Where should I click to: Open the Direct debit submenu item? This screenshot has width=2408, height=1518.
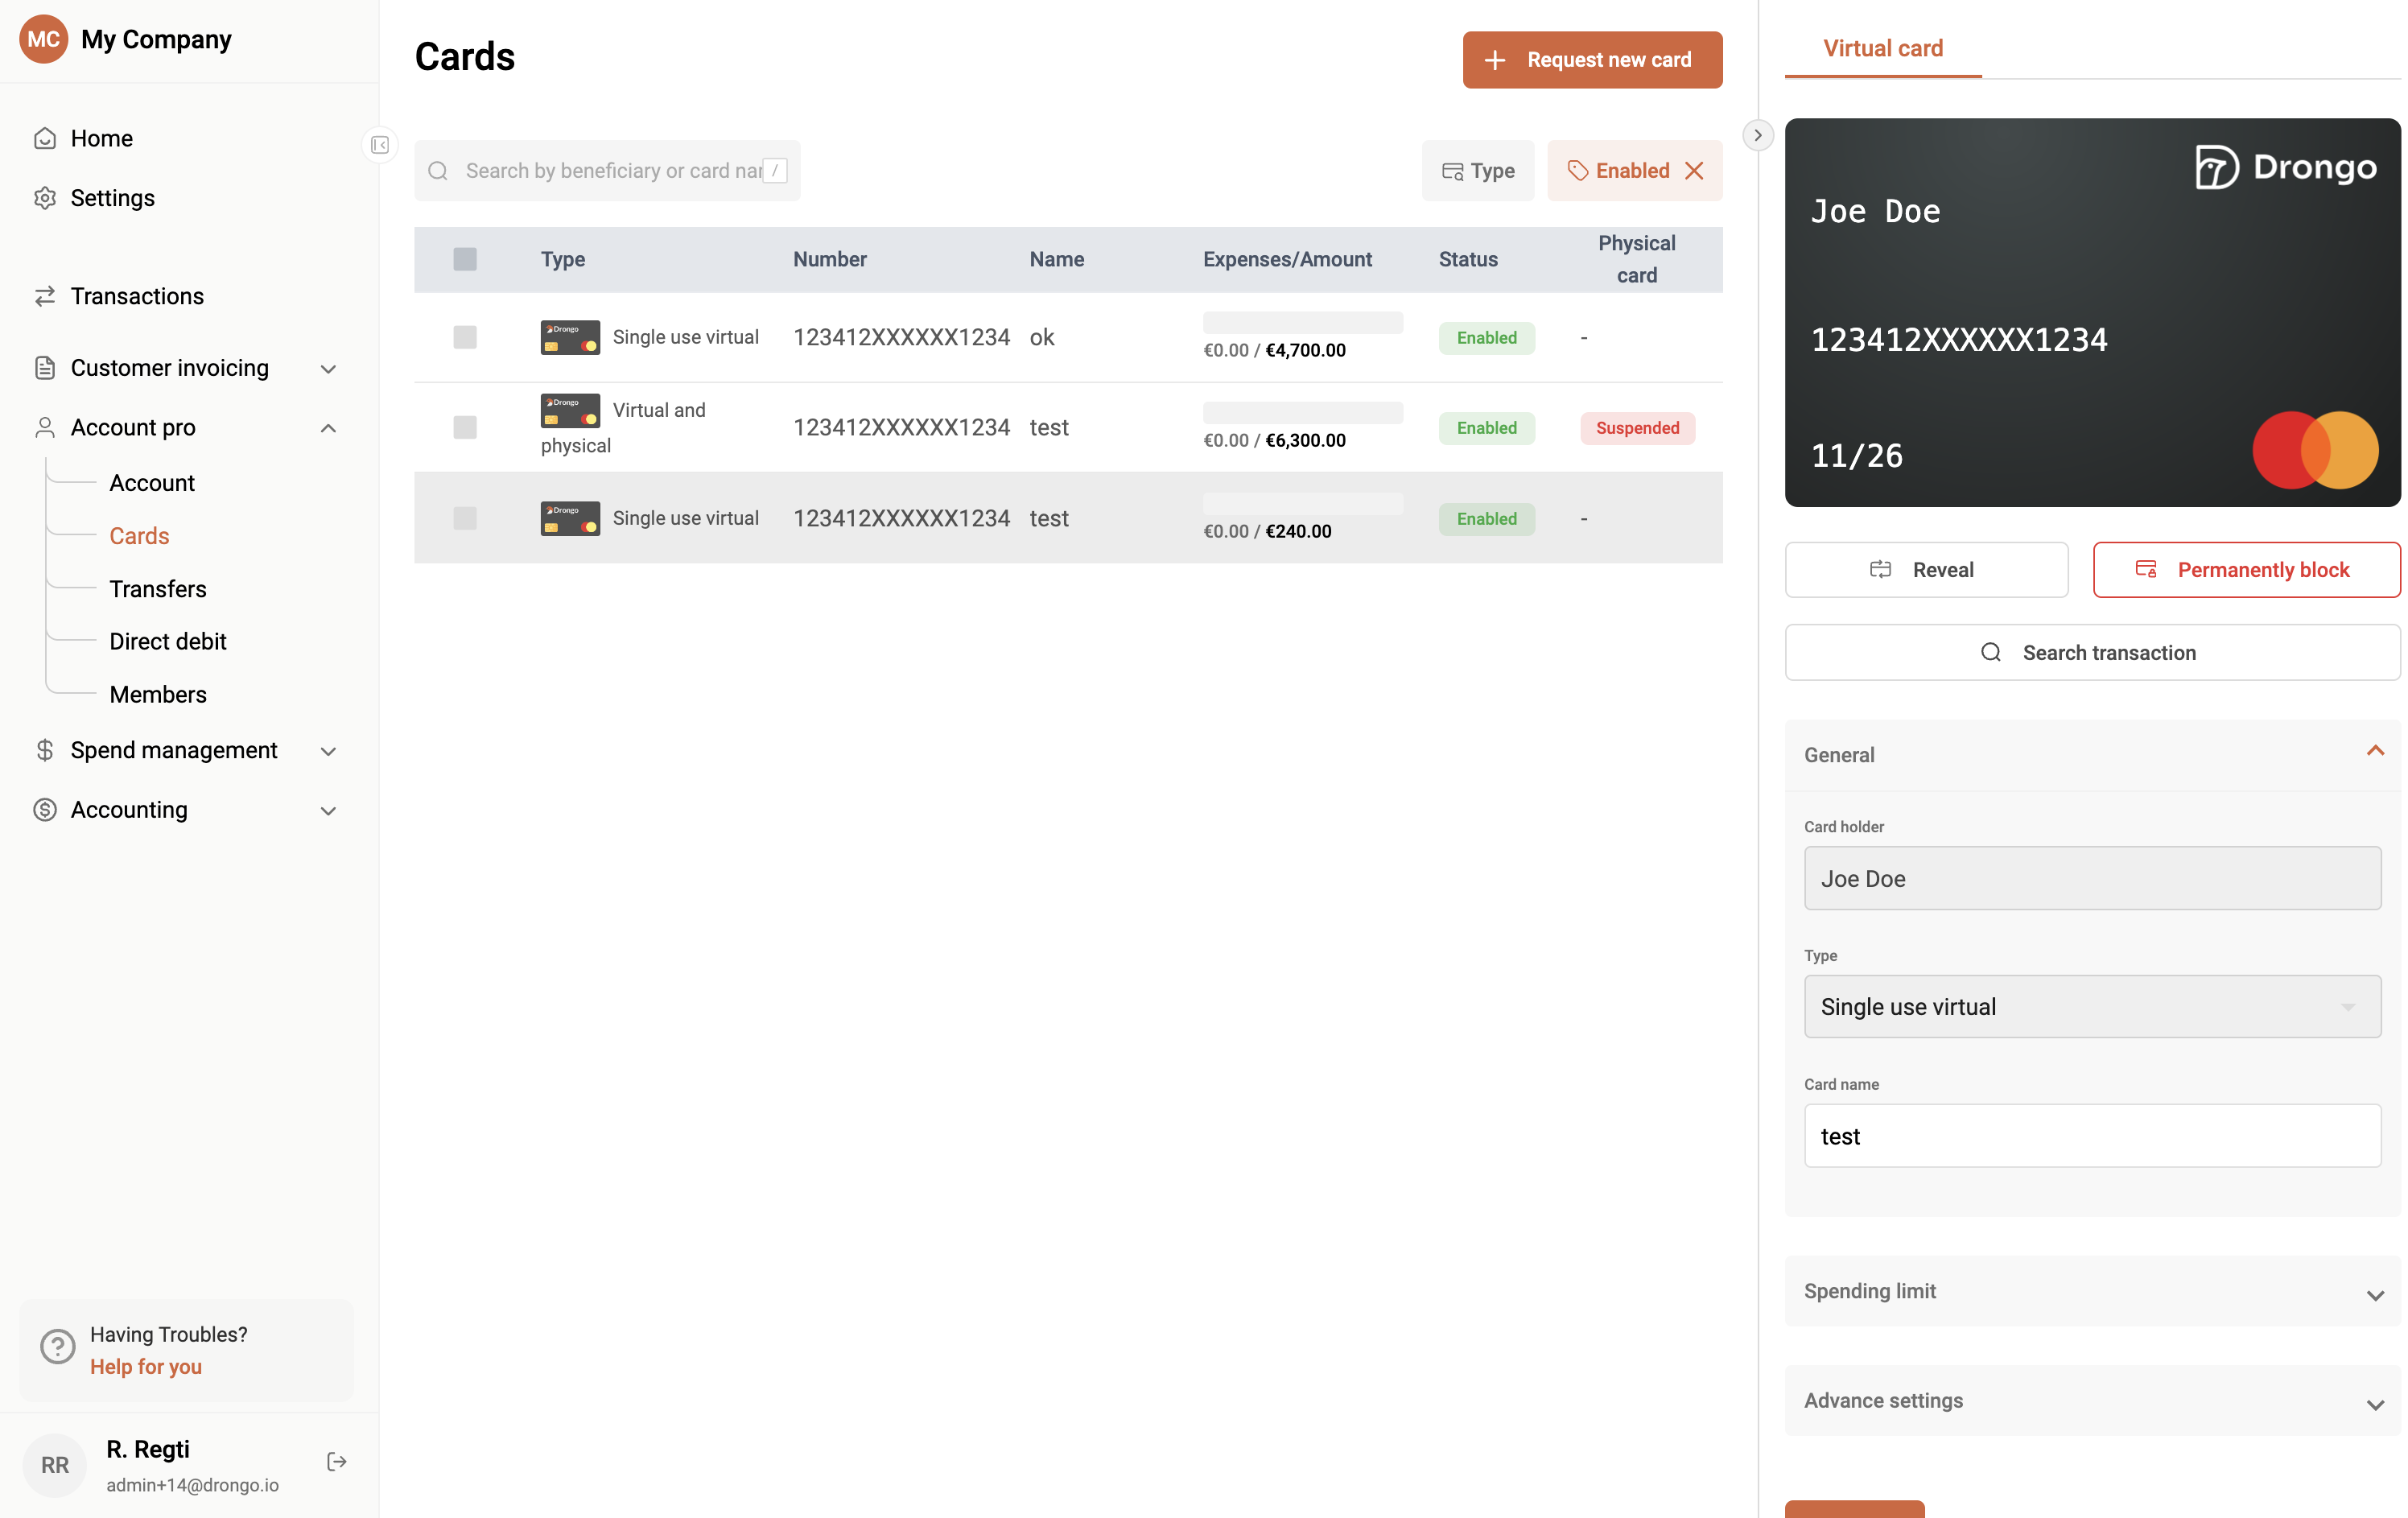tap(168, 641)
